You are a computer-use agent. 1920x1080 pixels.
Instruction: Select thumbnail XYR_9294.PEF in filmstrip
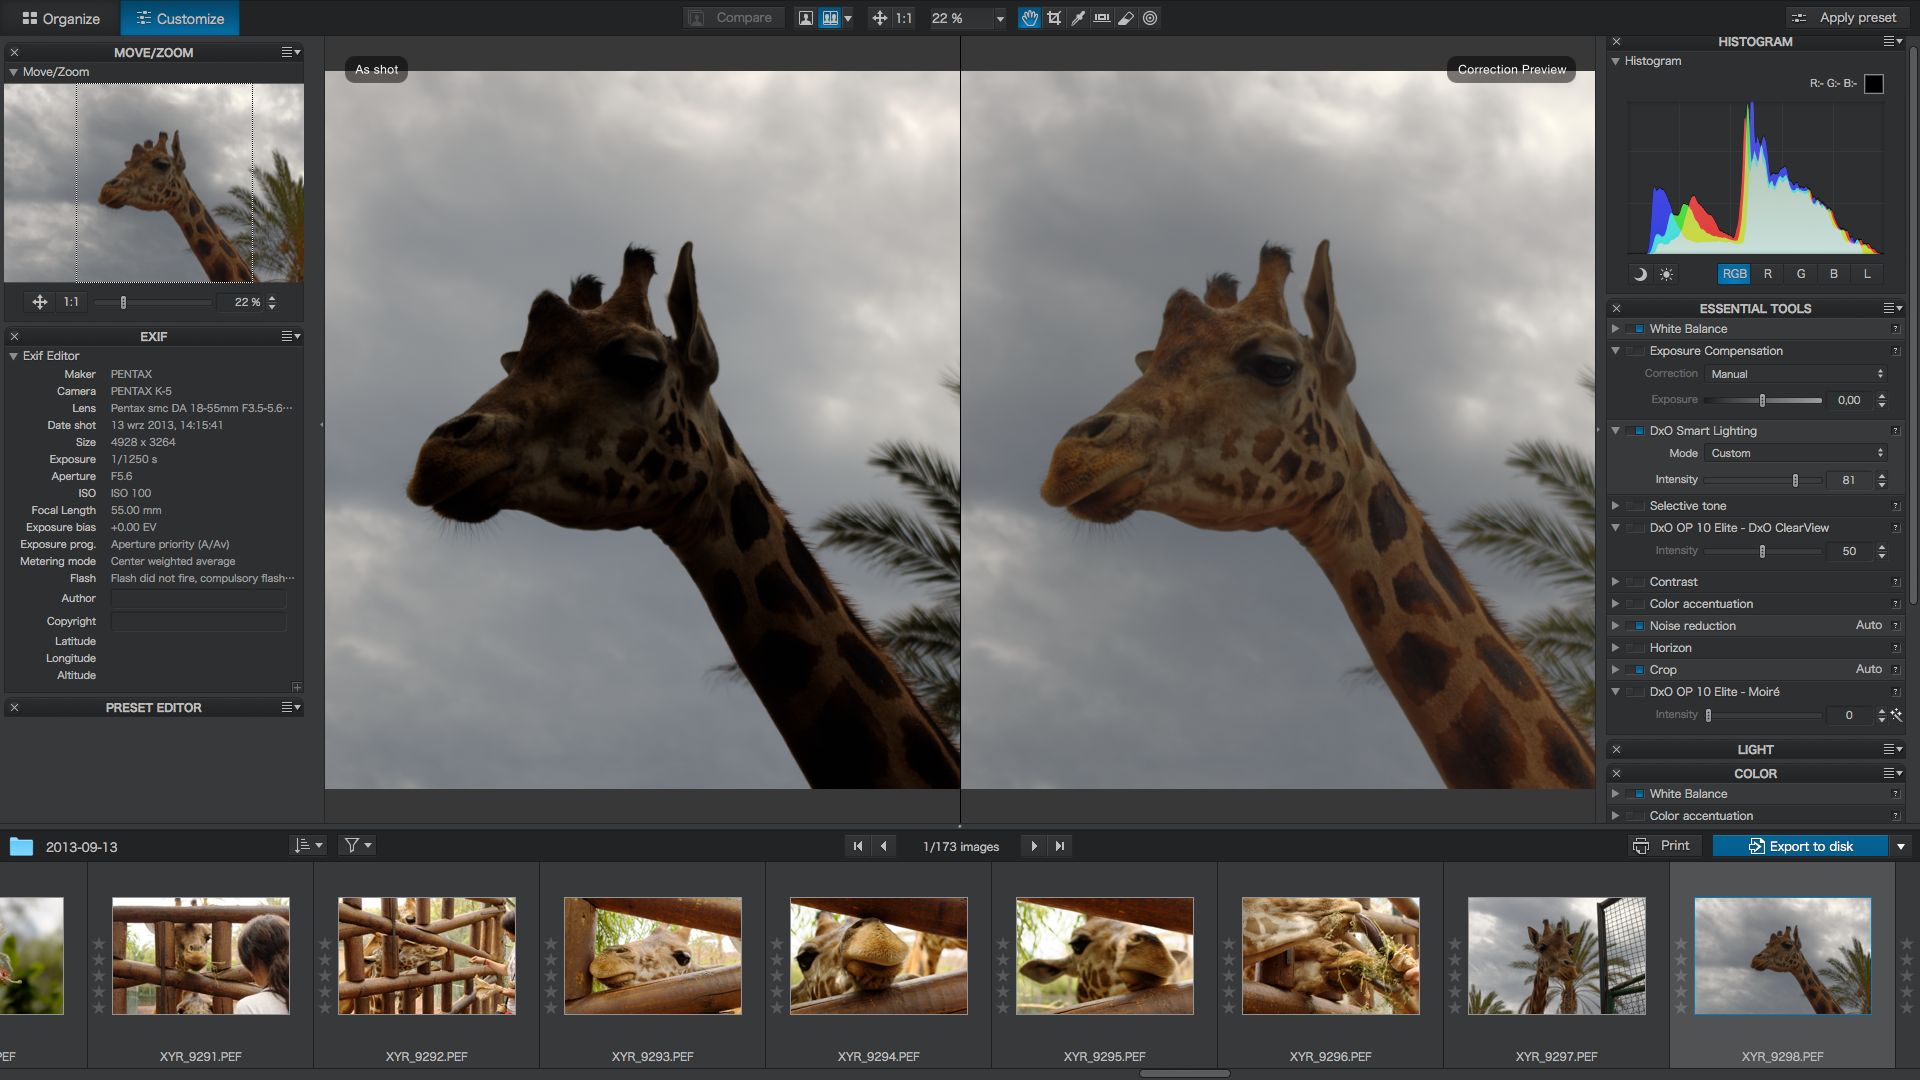[879, 956]
